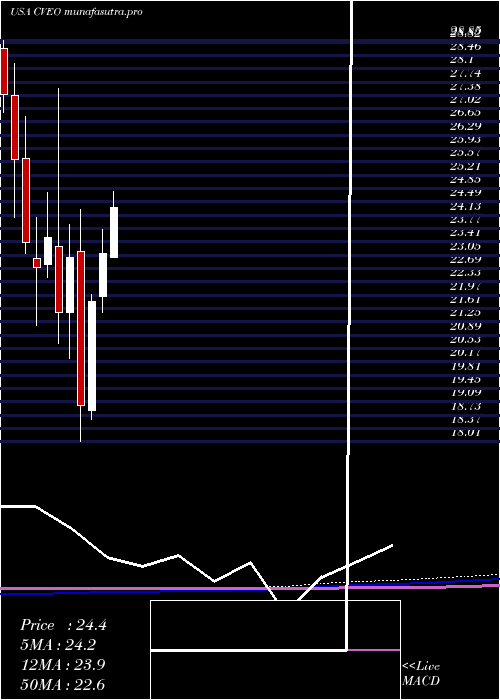Select the 25.93 price axis label
Screen dimensions: 500x700
tap(465, 139)
